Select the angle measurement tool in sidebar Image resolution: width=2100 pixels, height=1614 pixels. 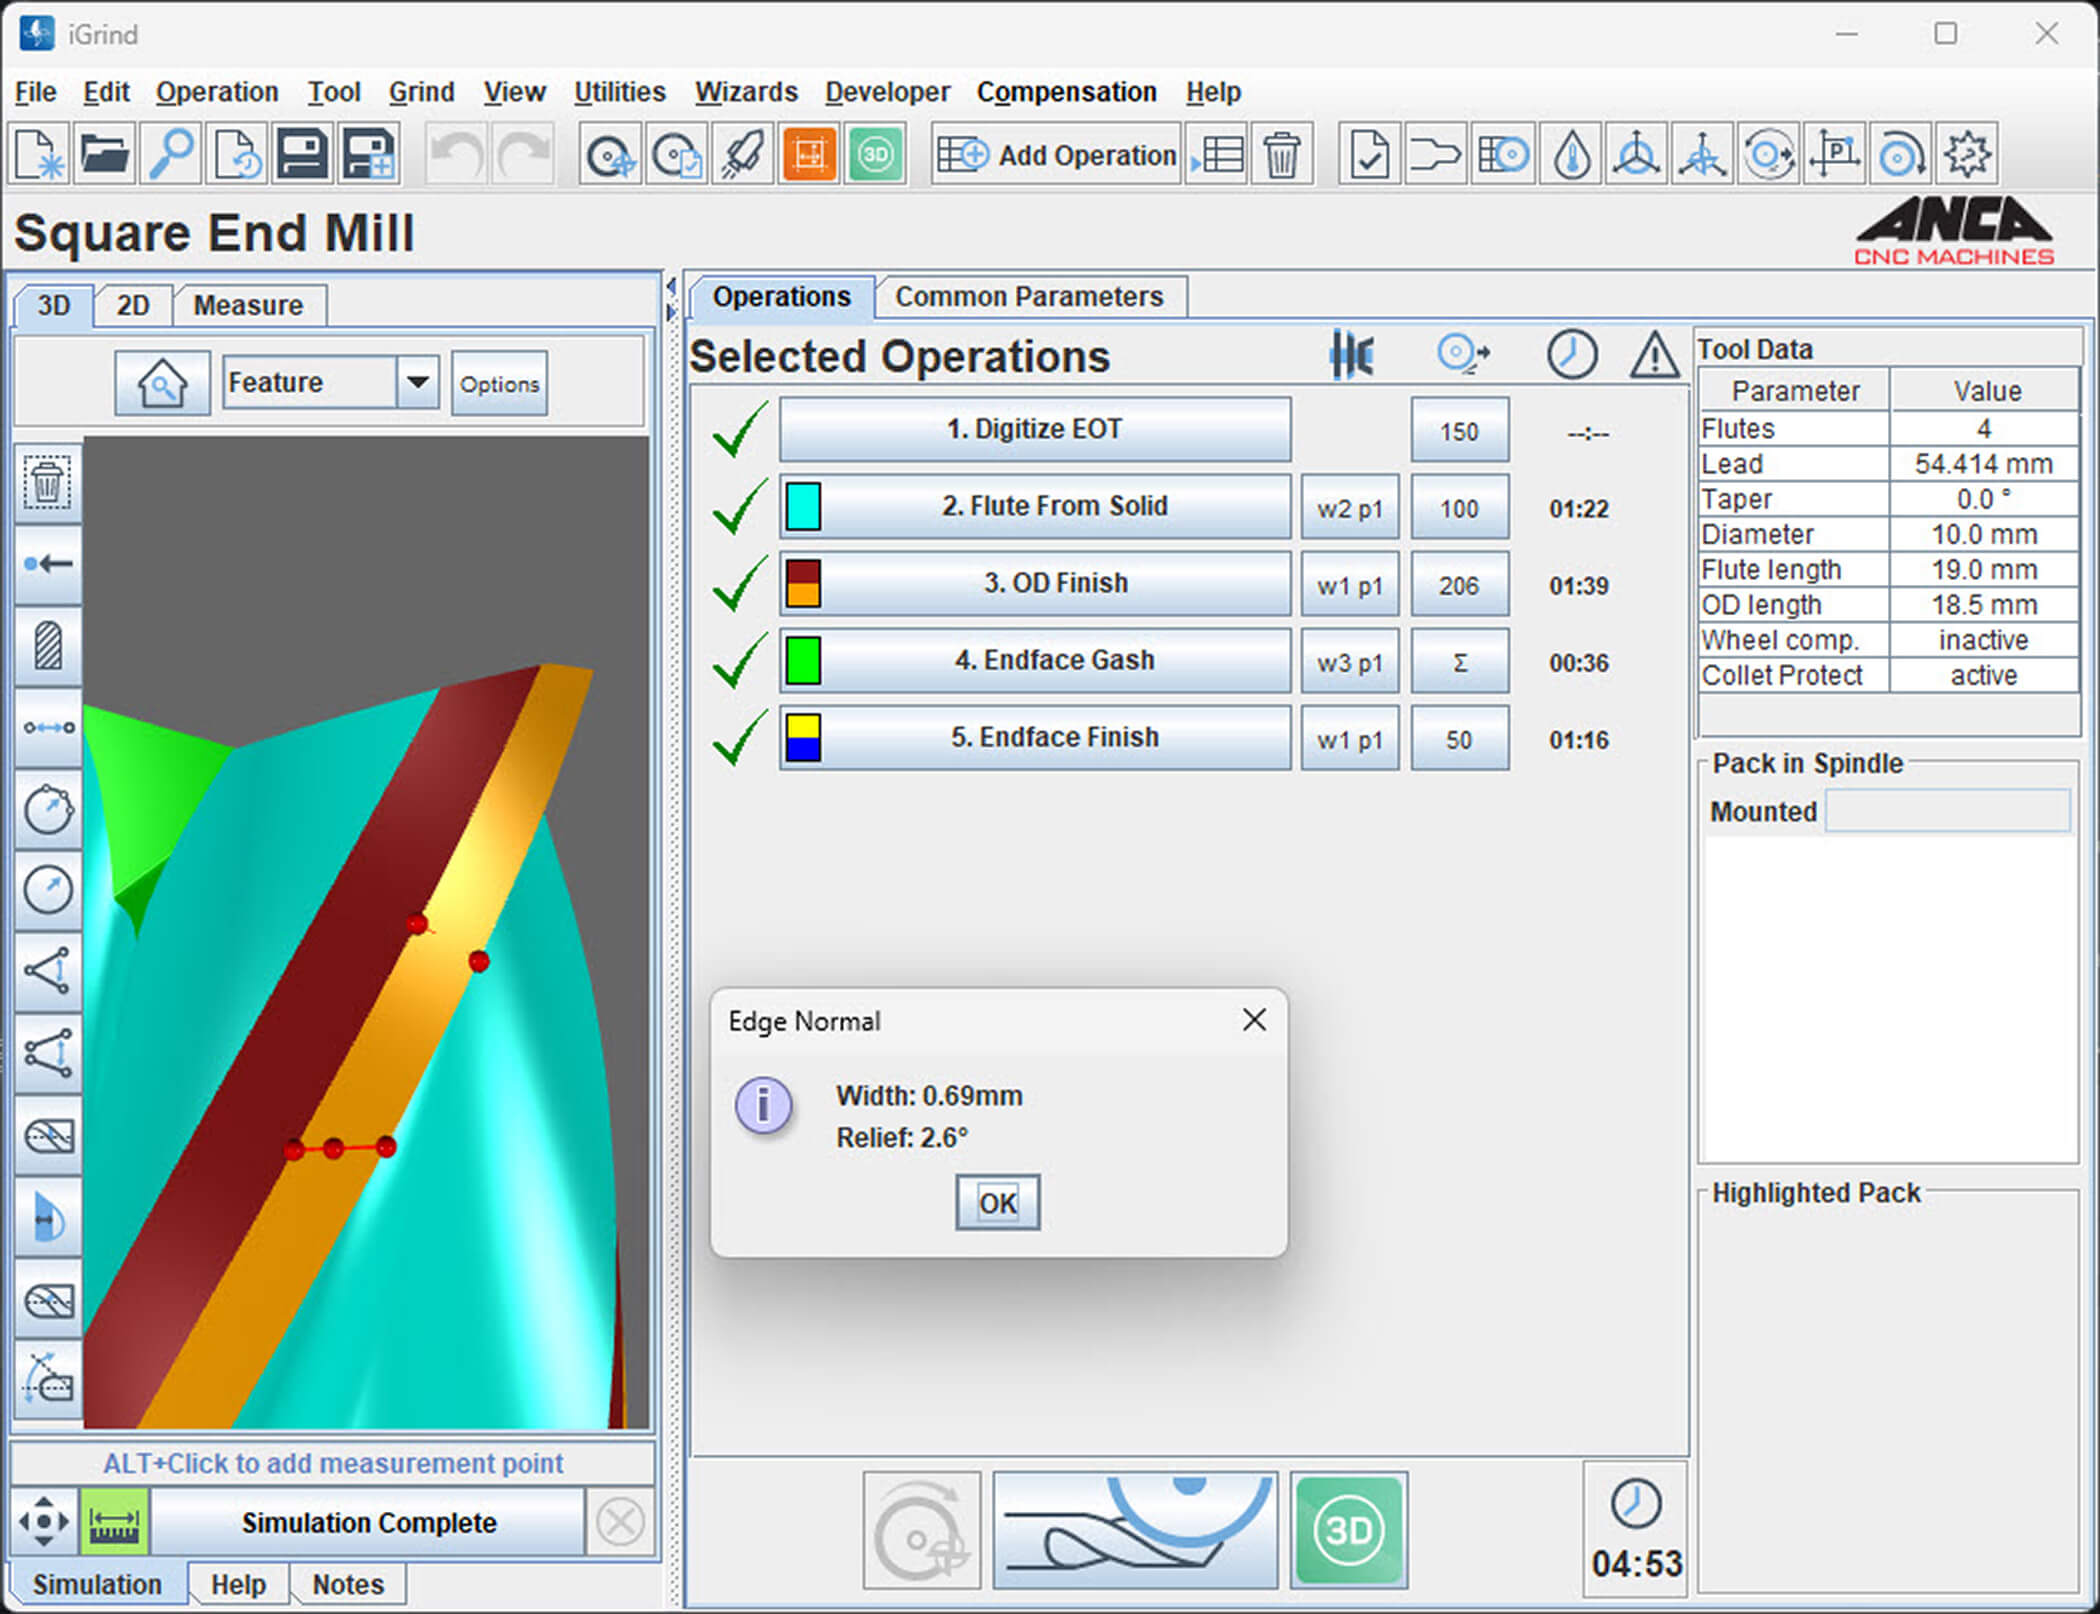[x=47, y=970]
